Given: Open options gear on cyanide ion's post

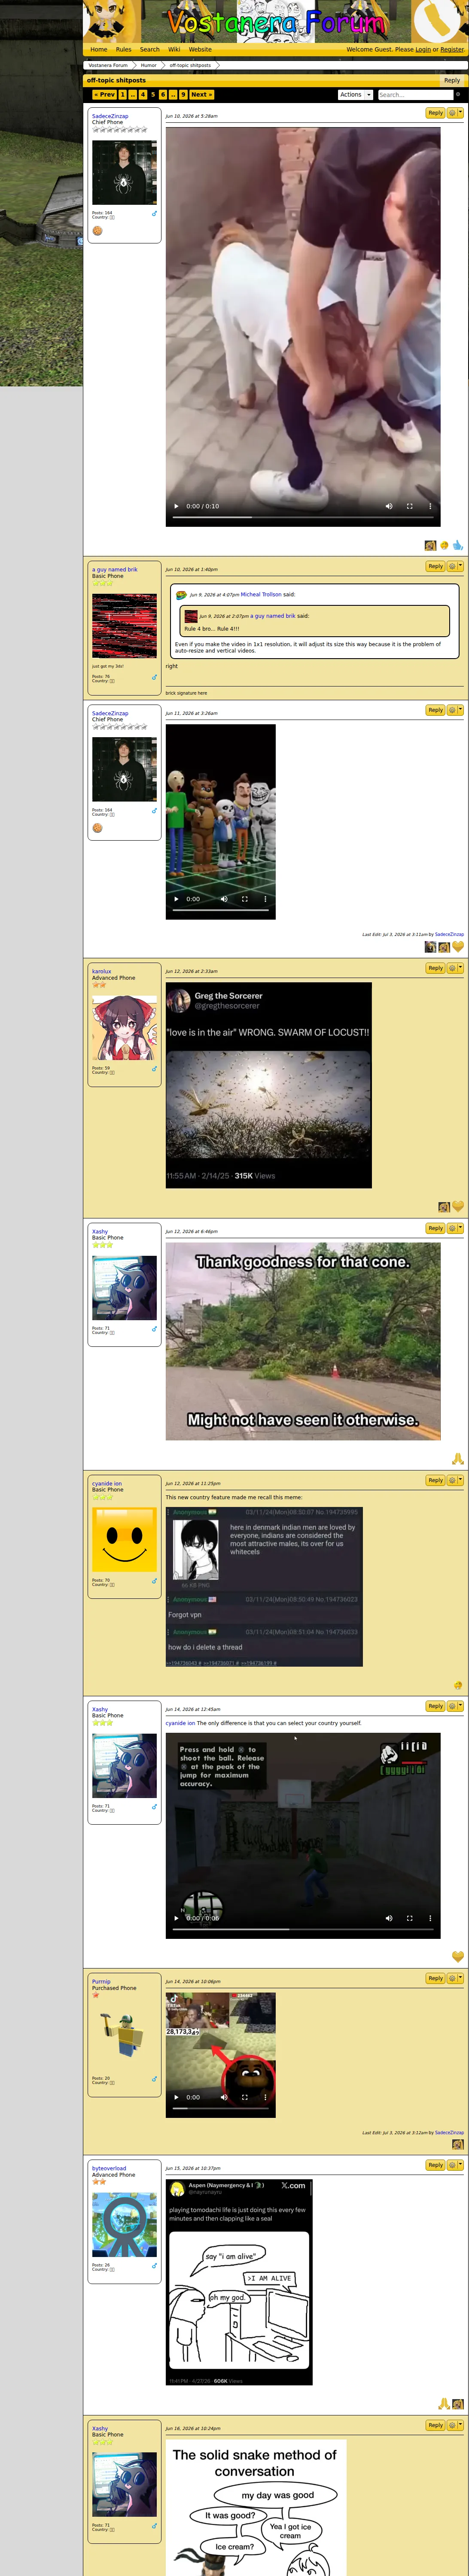Looking at the screenshot, I should [x=455, y=1480].
